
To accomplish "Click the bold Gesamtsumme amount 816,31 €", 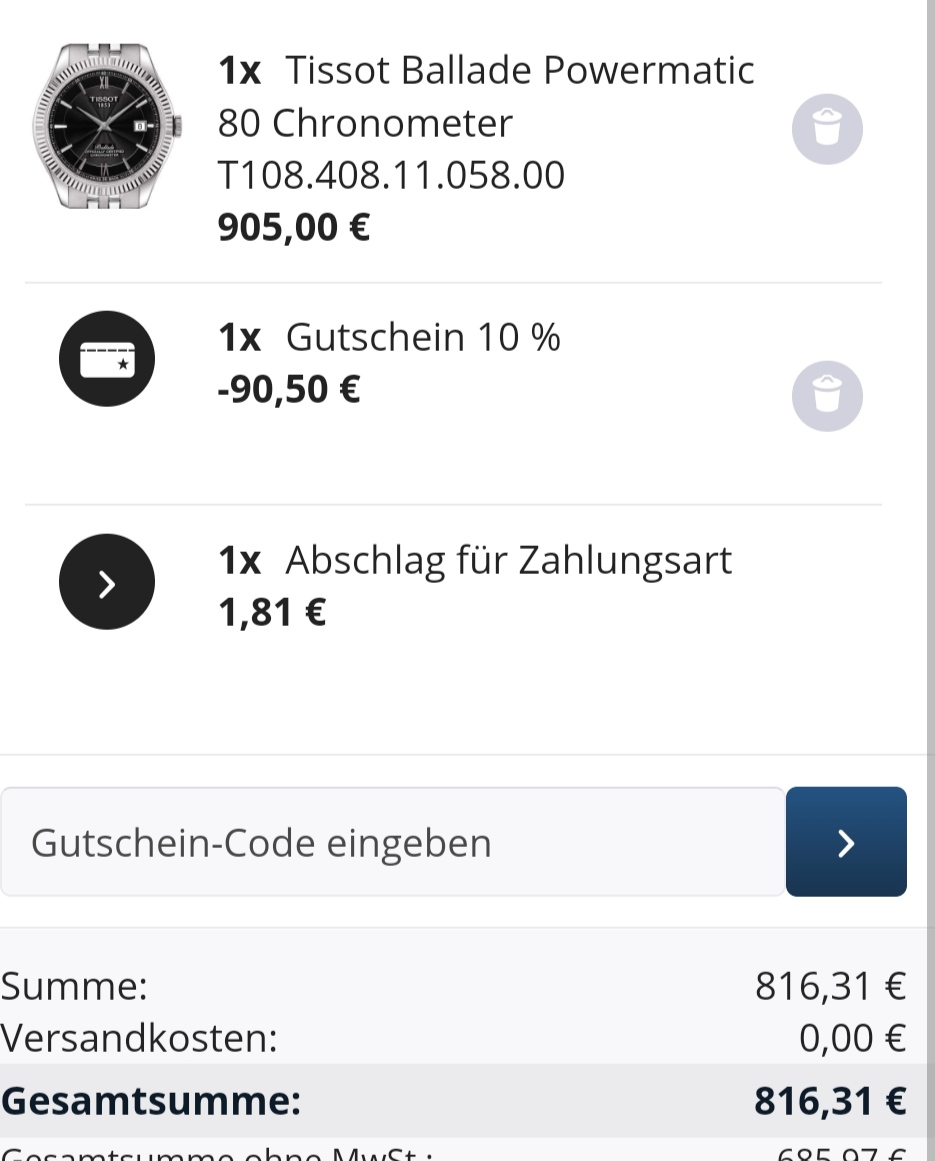I will tap(830, 1101).
